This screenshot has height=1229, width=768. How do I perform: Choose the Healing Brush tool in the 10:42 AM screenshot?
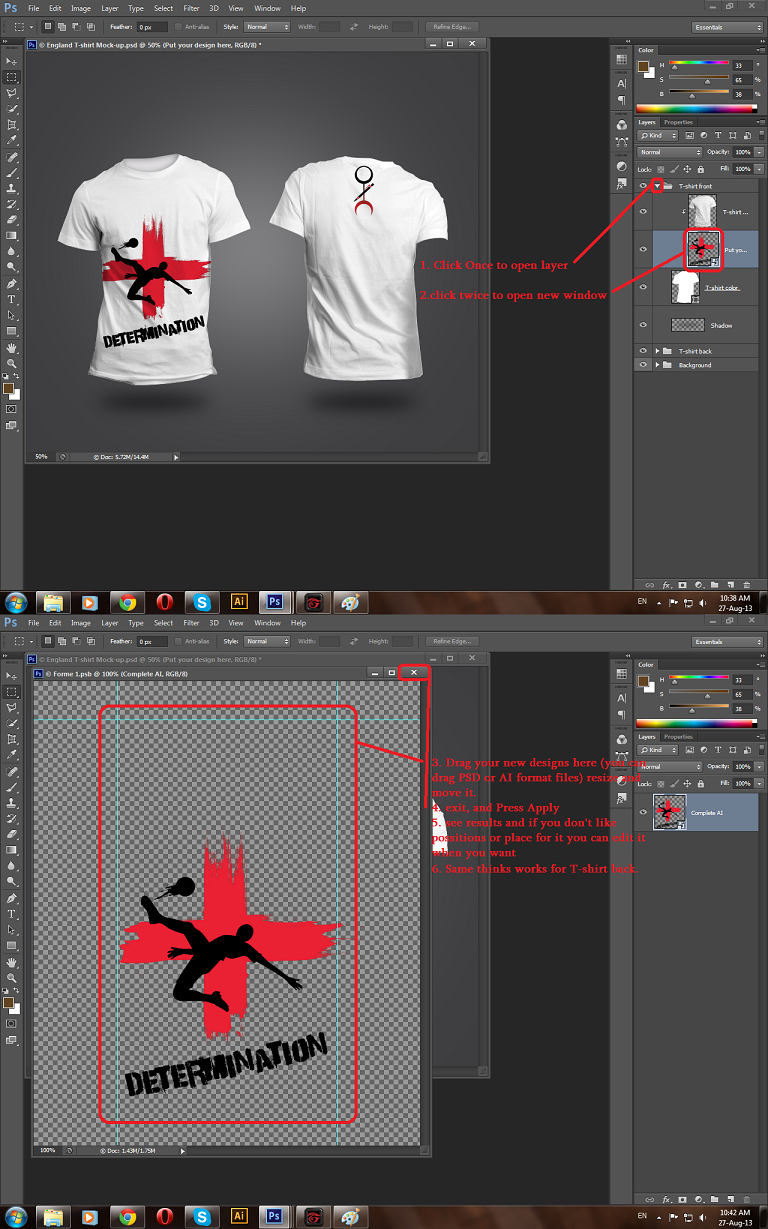(x=12, y=771)
